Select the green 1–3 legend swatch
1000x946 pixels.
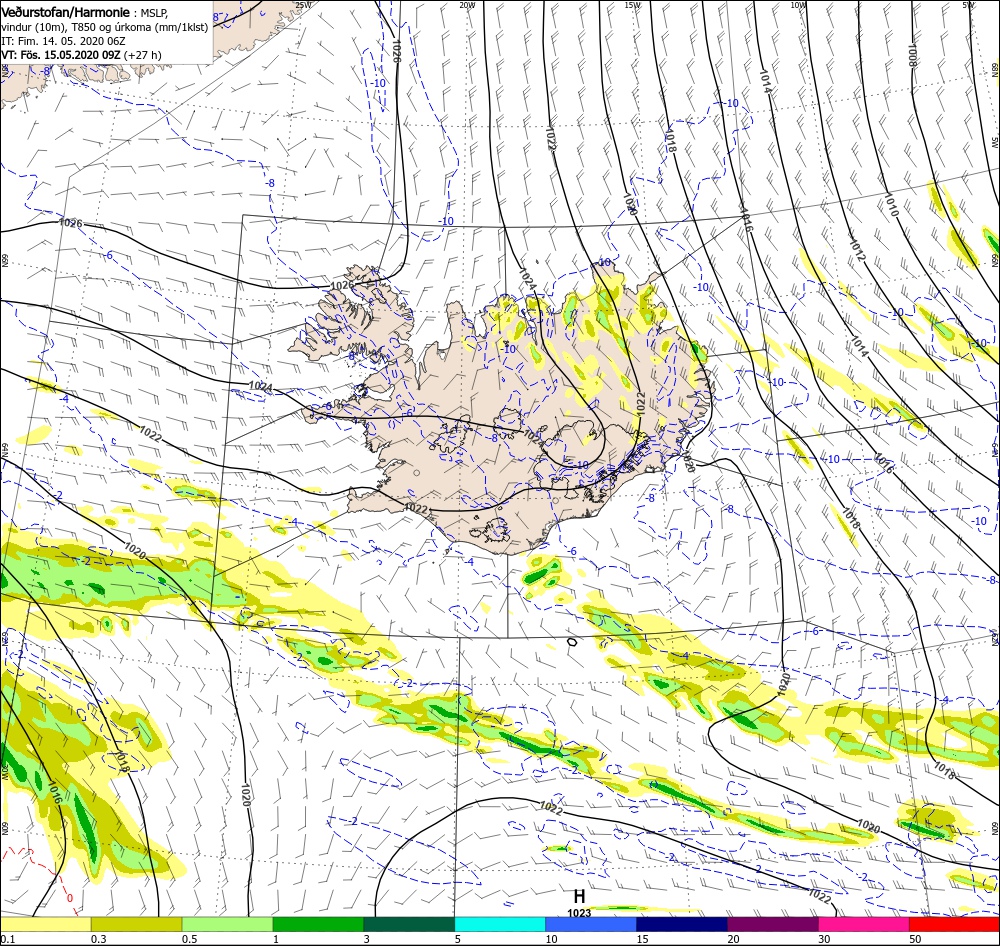[x=318, y=924]
